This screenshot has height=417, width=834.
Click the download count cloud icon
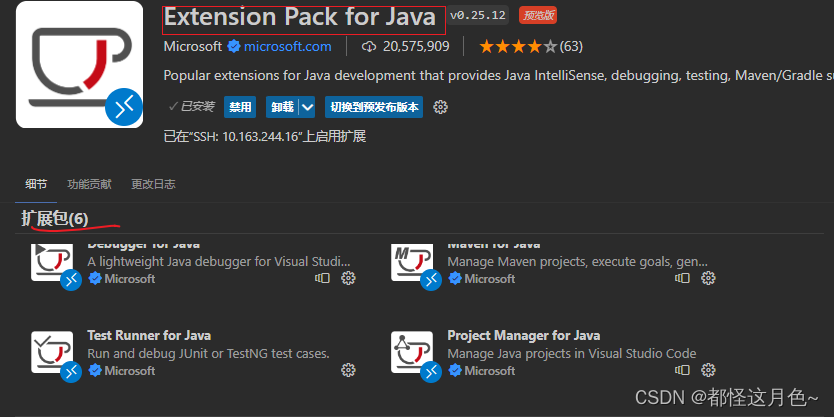(x=369, y=47)
